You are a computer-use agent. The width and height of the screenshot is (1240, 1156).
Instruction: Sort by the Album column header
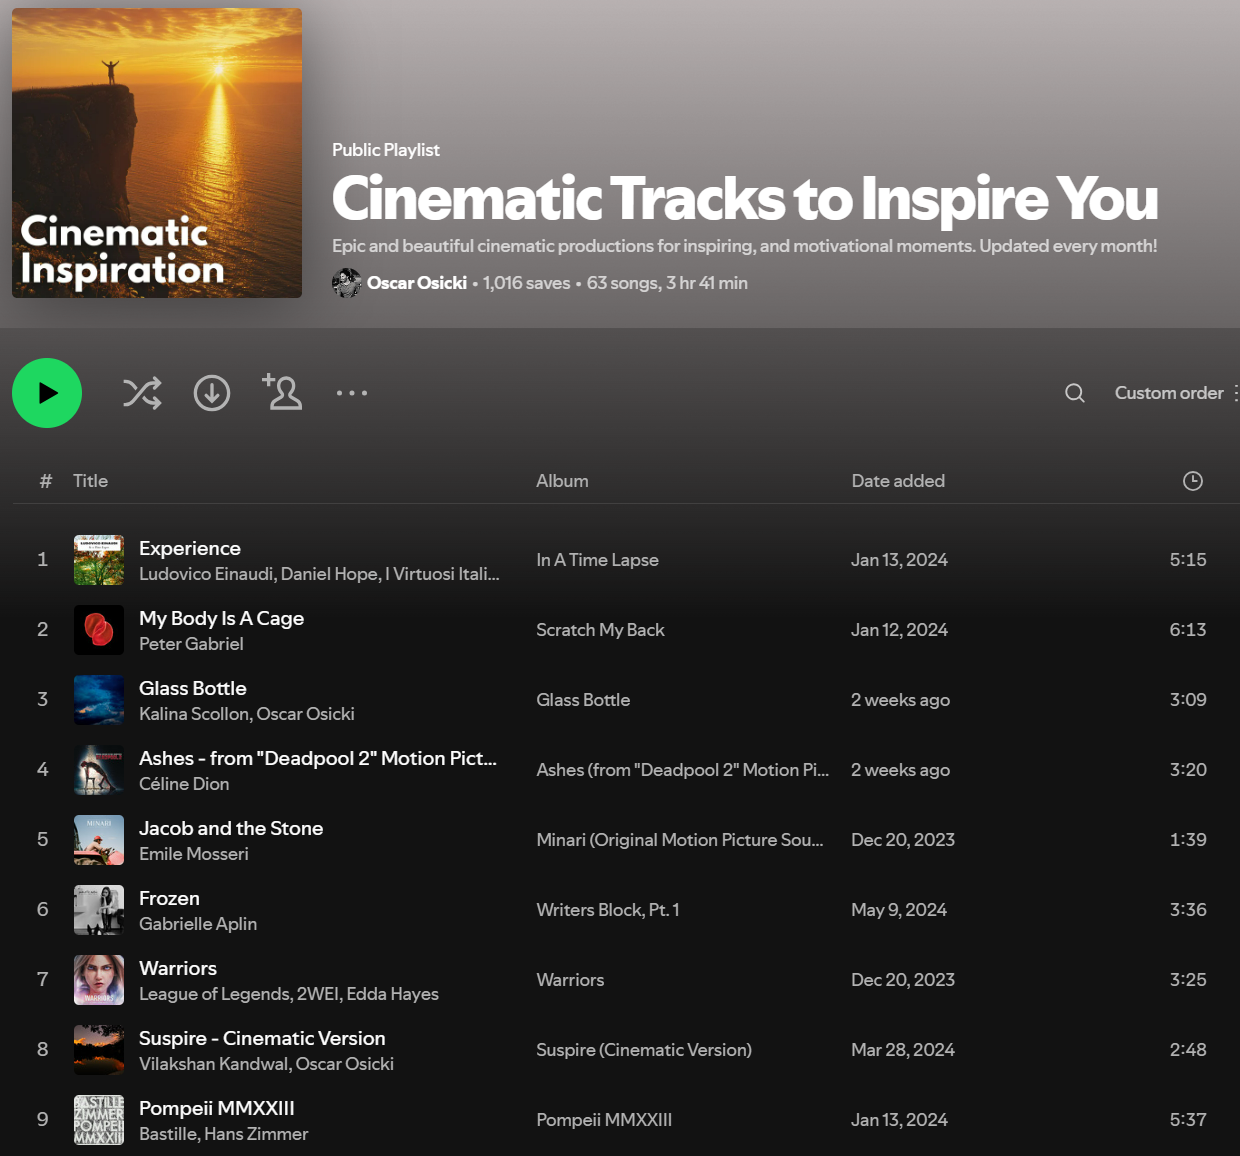[x=562, y=481]
